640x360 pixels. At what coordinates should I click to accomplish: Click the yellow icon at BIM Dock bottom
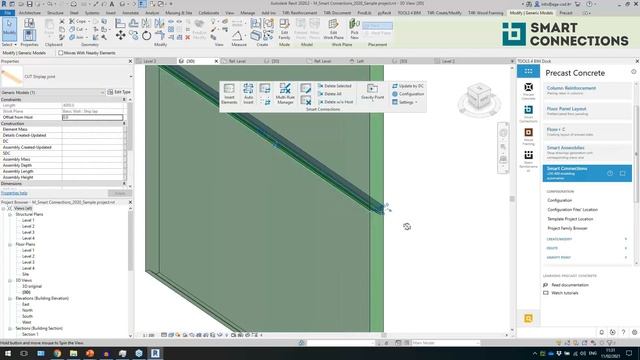tap(528, 318)
